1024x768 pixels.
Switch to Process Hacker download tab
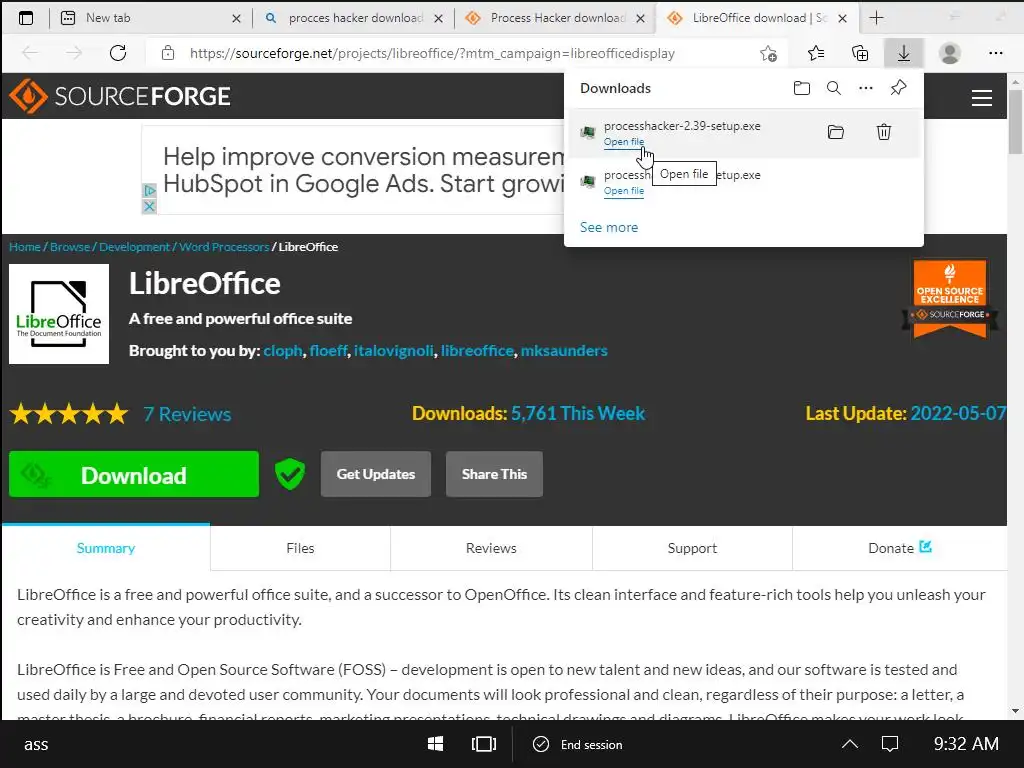(554, 18)
